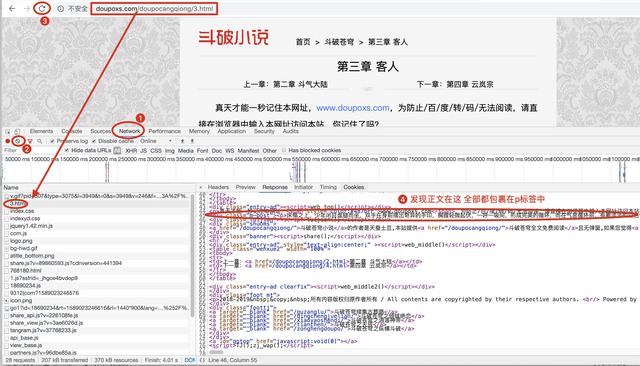Switch to the Network tab

tap(129, 131)
